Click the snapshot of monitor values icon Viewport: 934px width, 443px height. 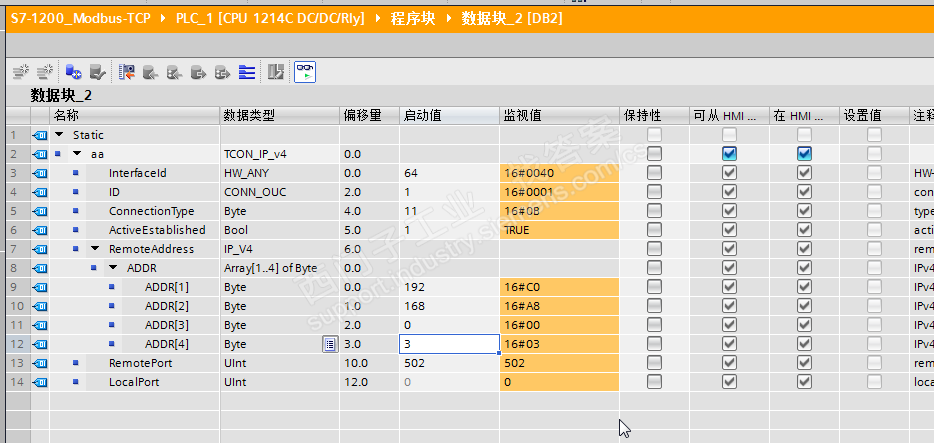[126, 73]
